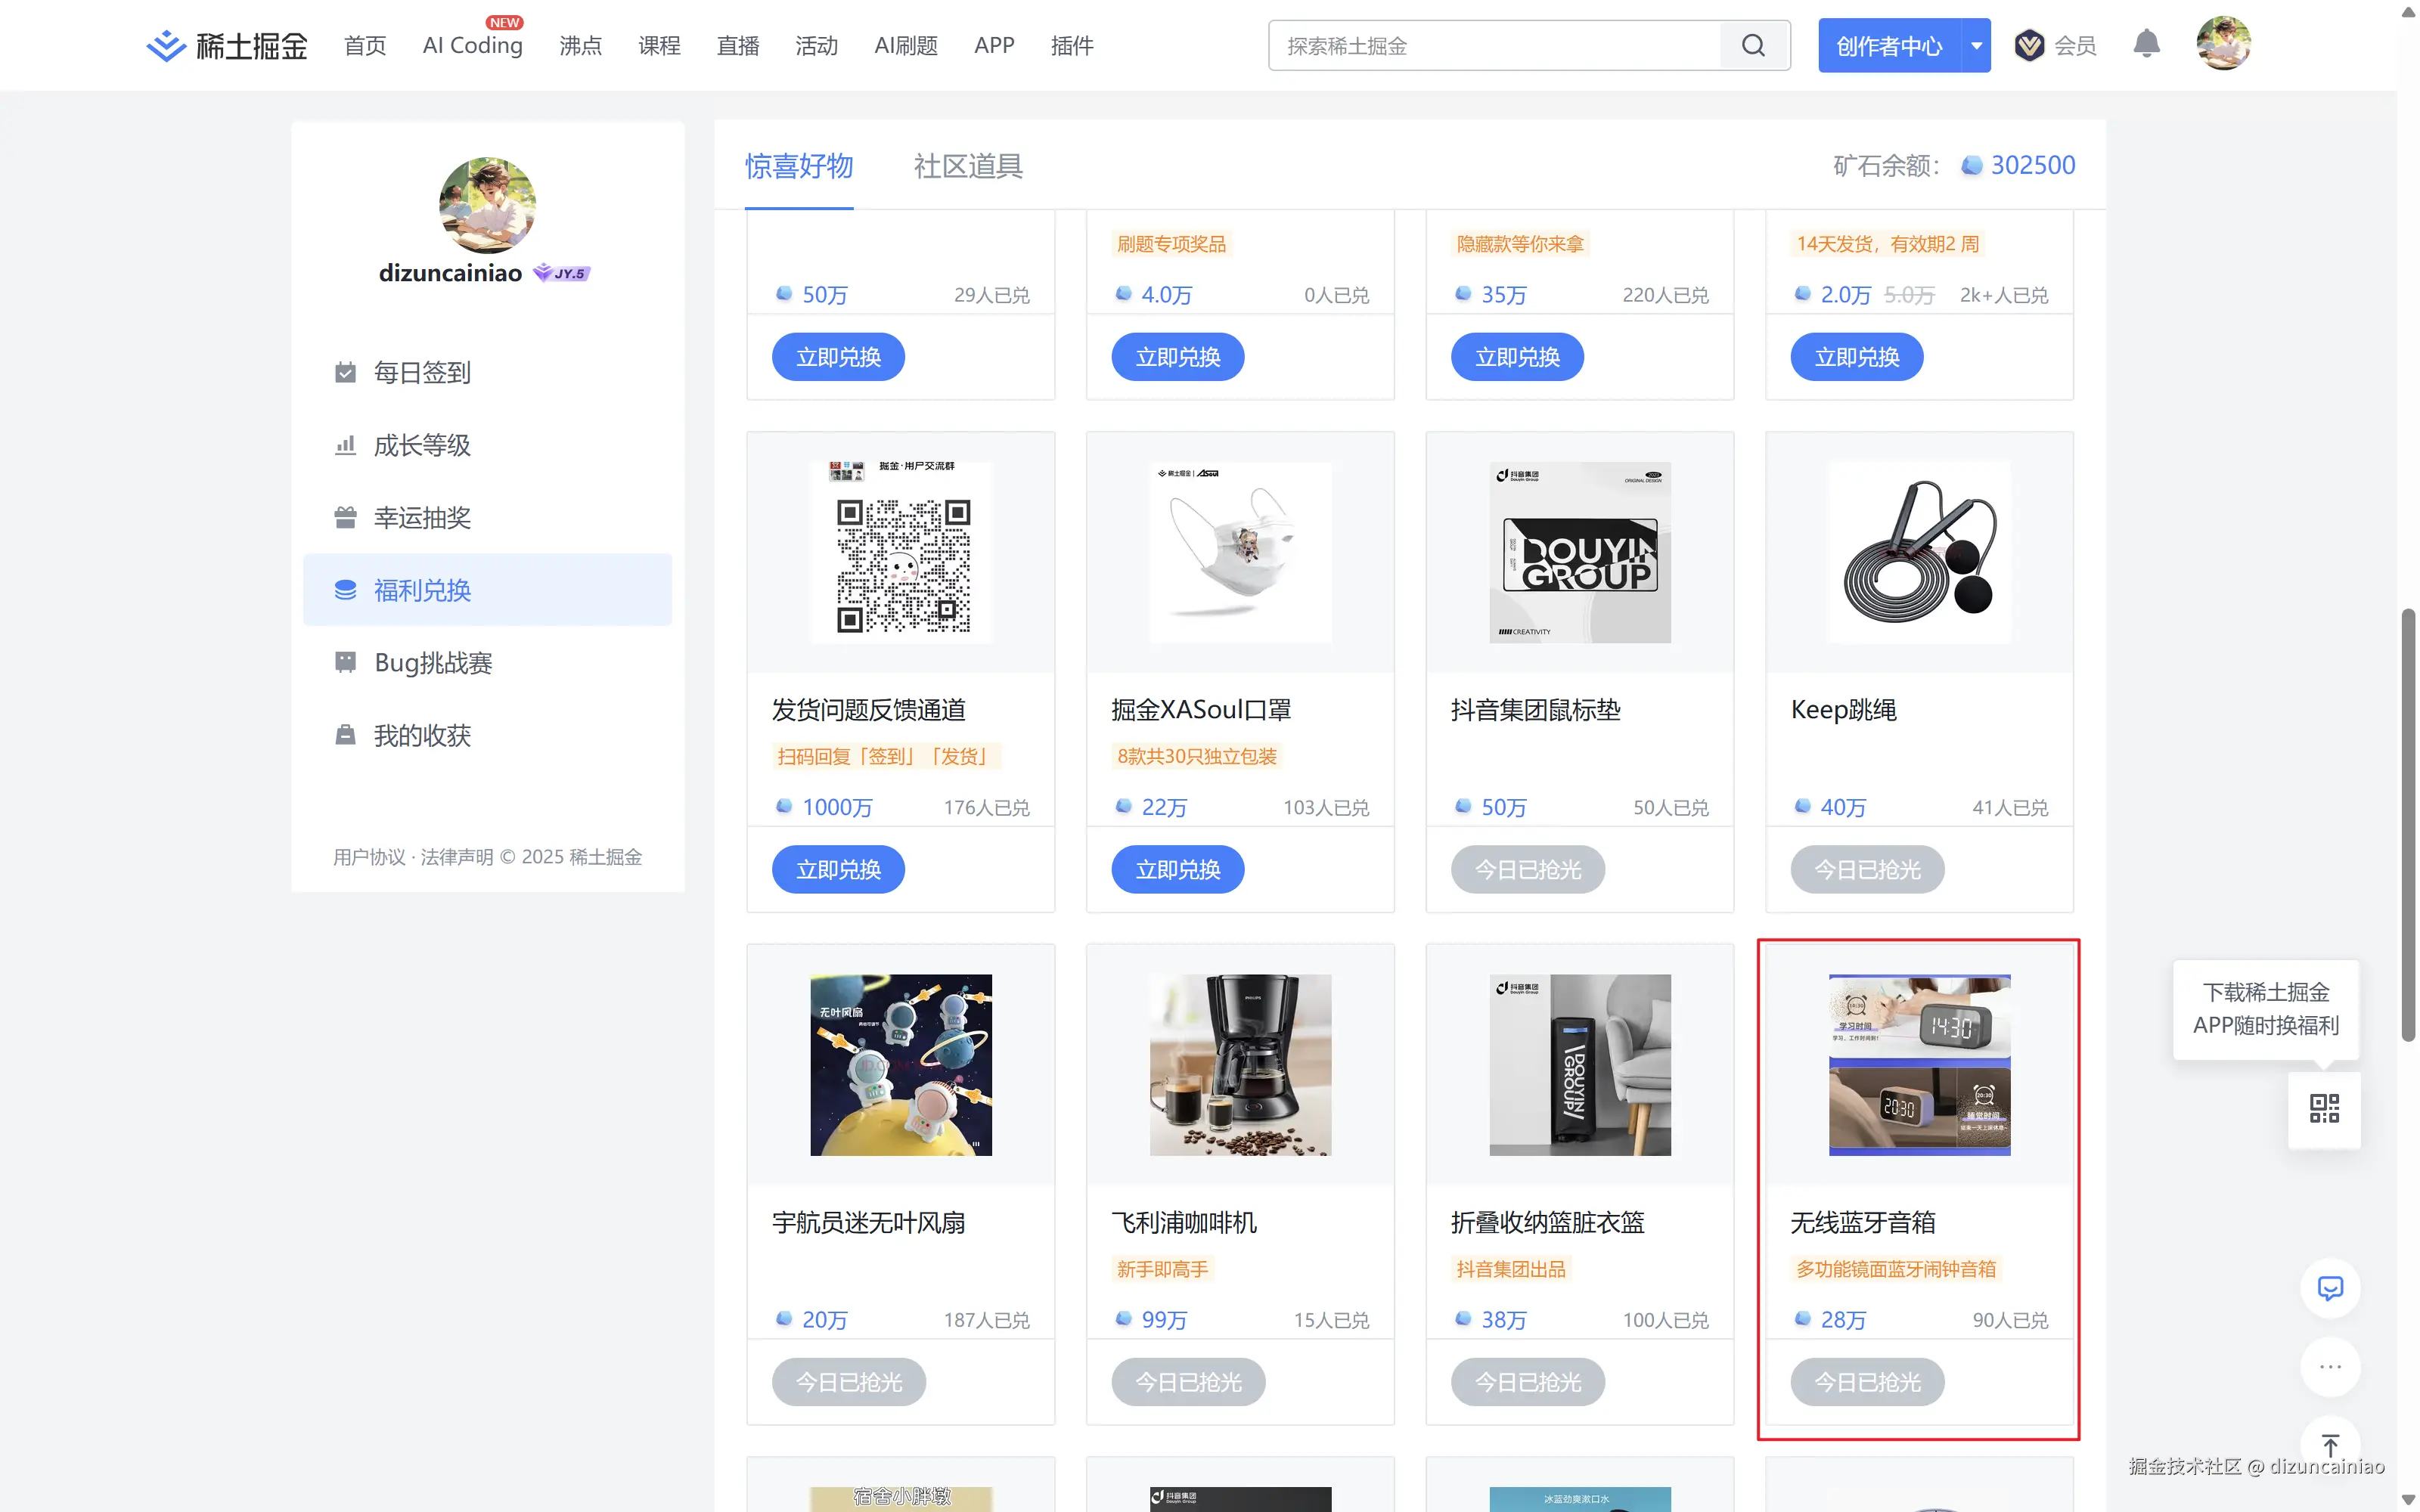This screenshot has height=1512, width=2420.
Task: Open the floating QR code download icon
Action: point(2324,1108)
